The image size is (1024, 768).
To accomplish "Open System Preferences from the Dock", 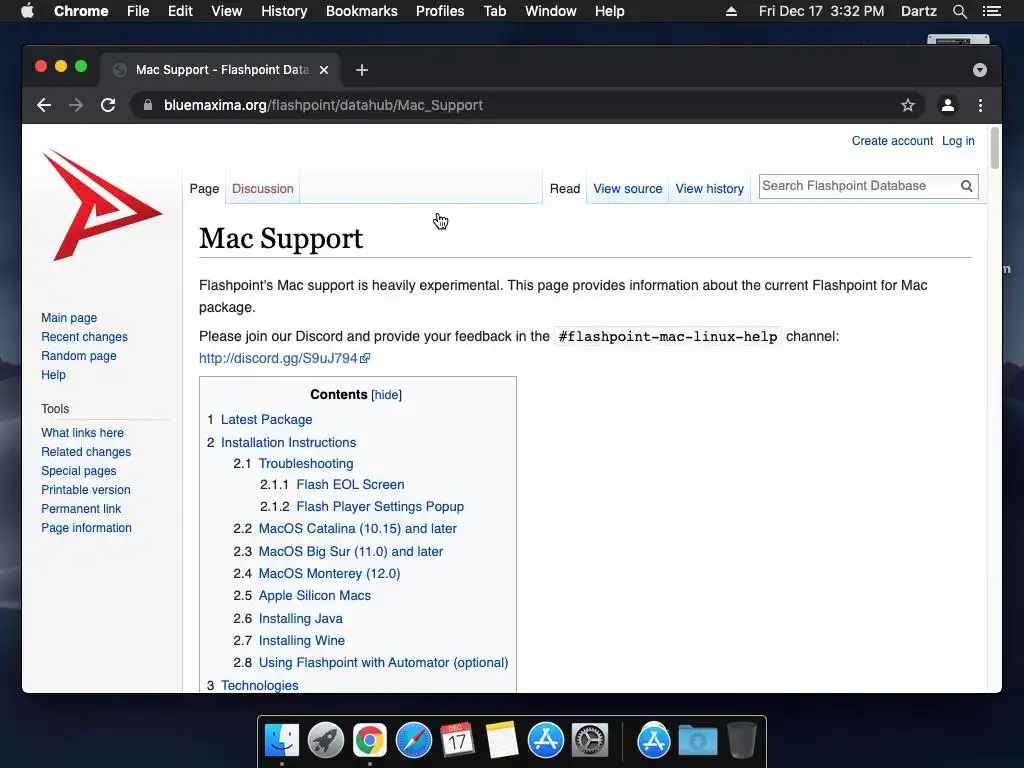I will pyautogui.click(x=590, y=741).
